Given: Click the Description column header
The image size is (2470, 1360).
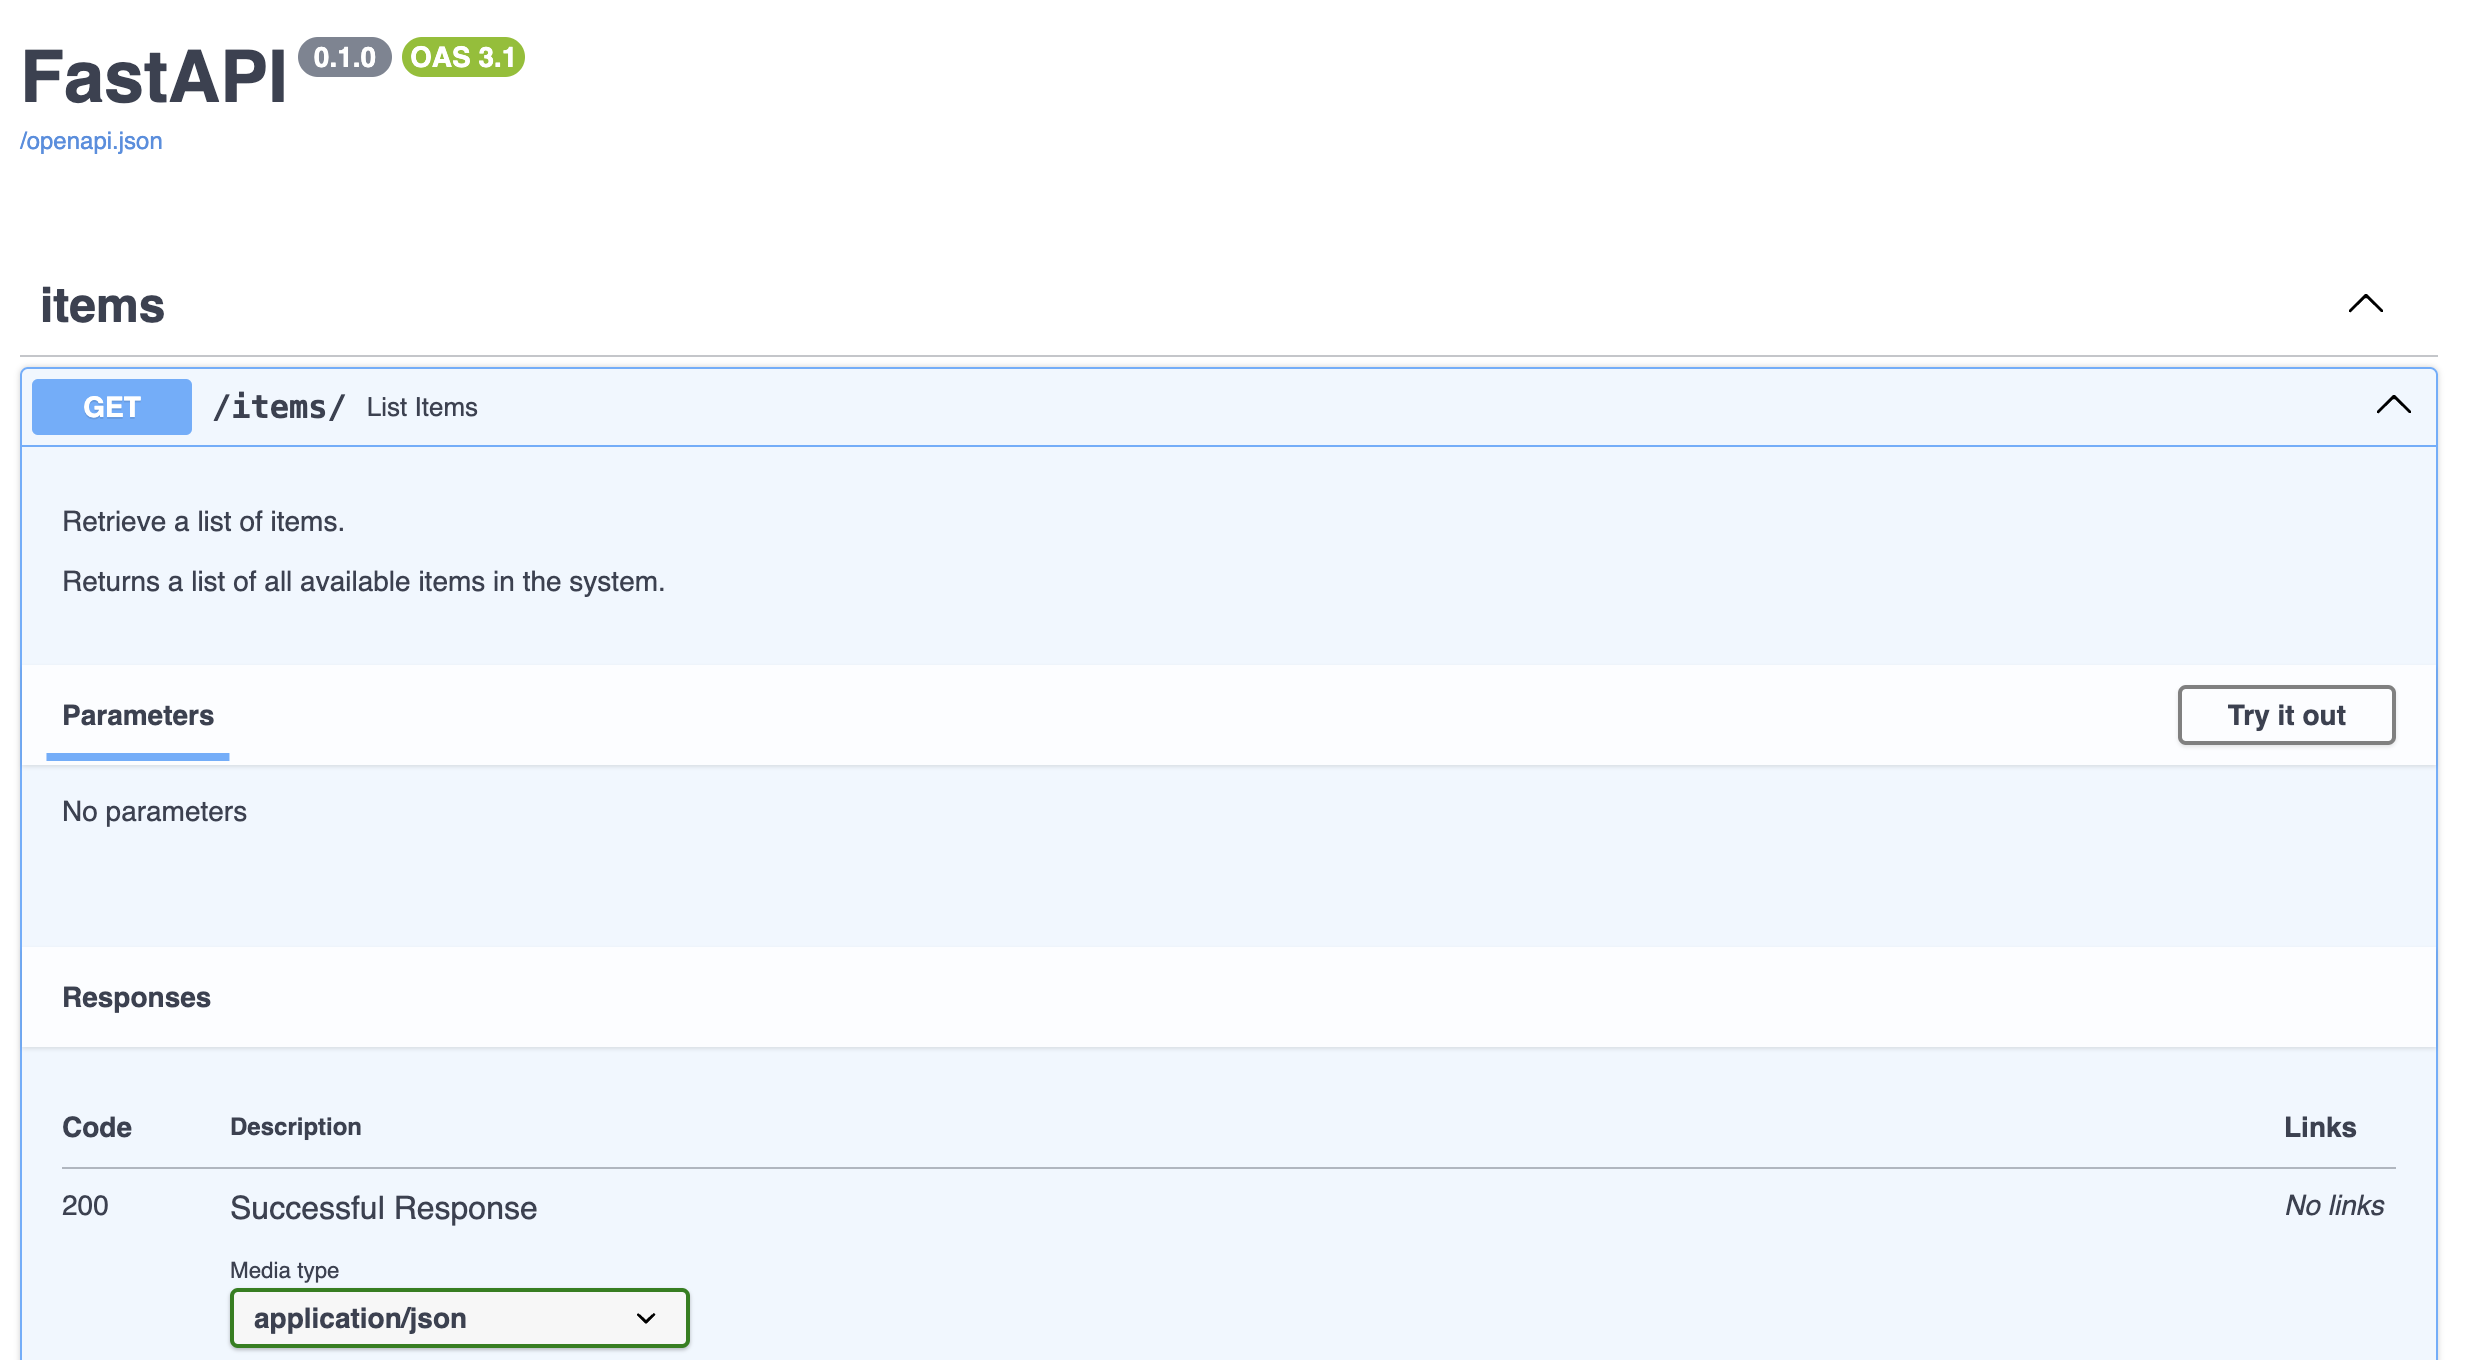Looking at the screenshot, I should coord(296,1127).
